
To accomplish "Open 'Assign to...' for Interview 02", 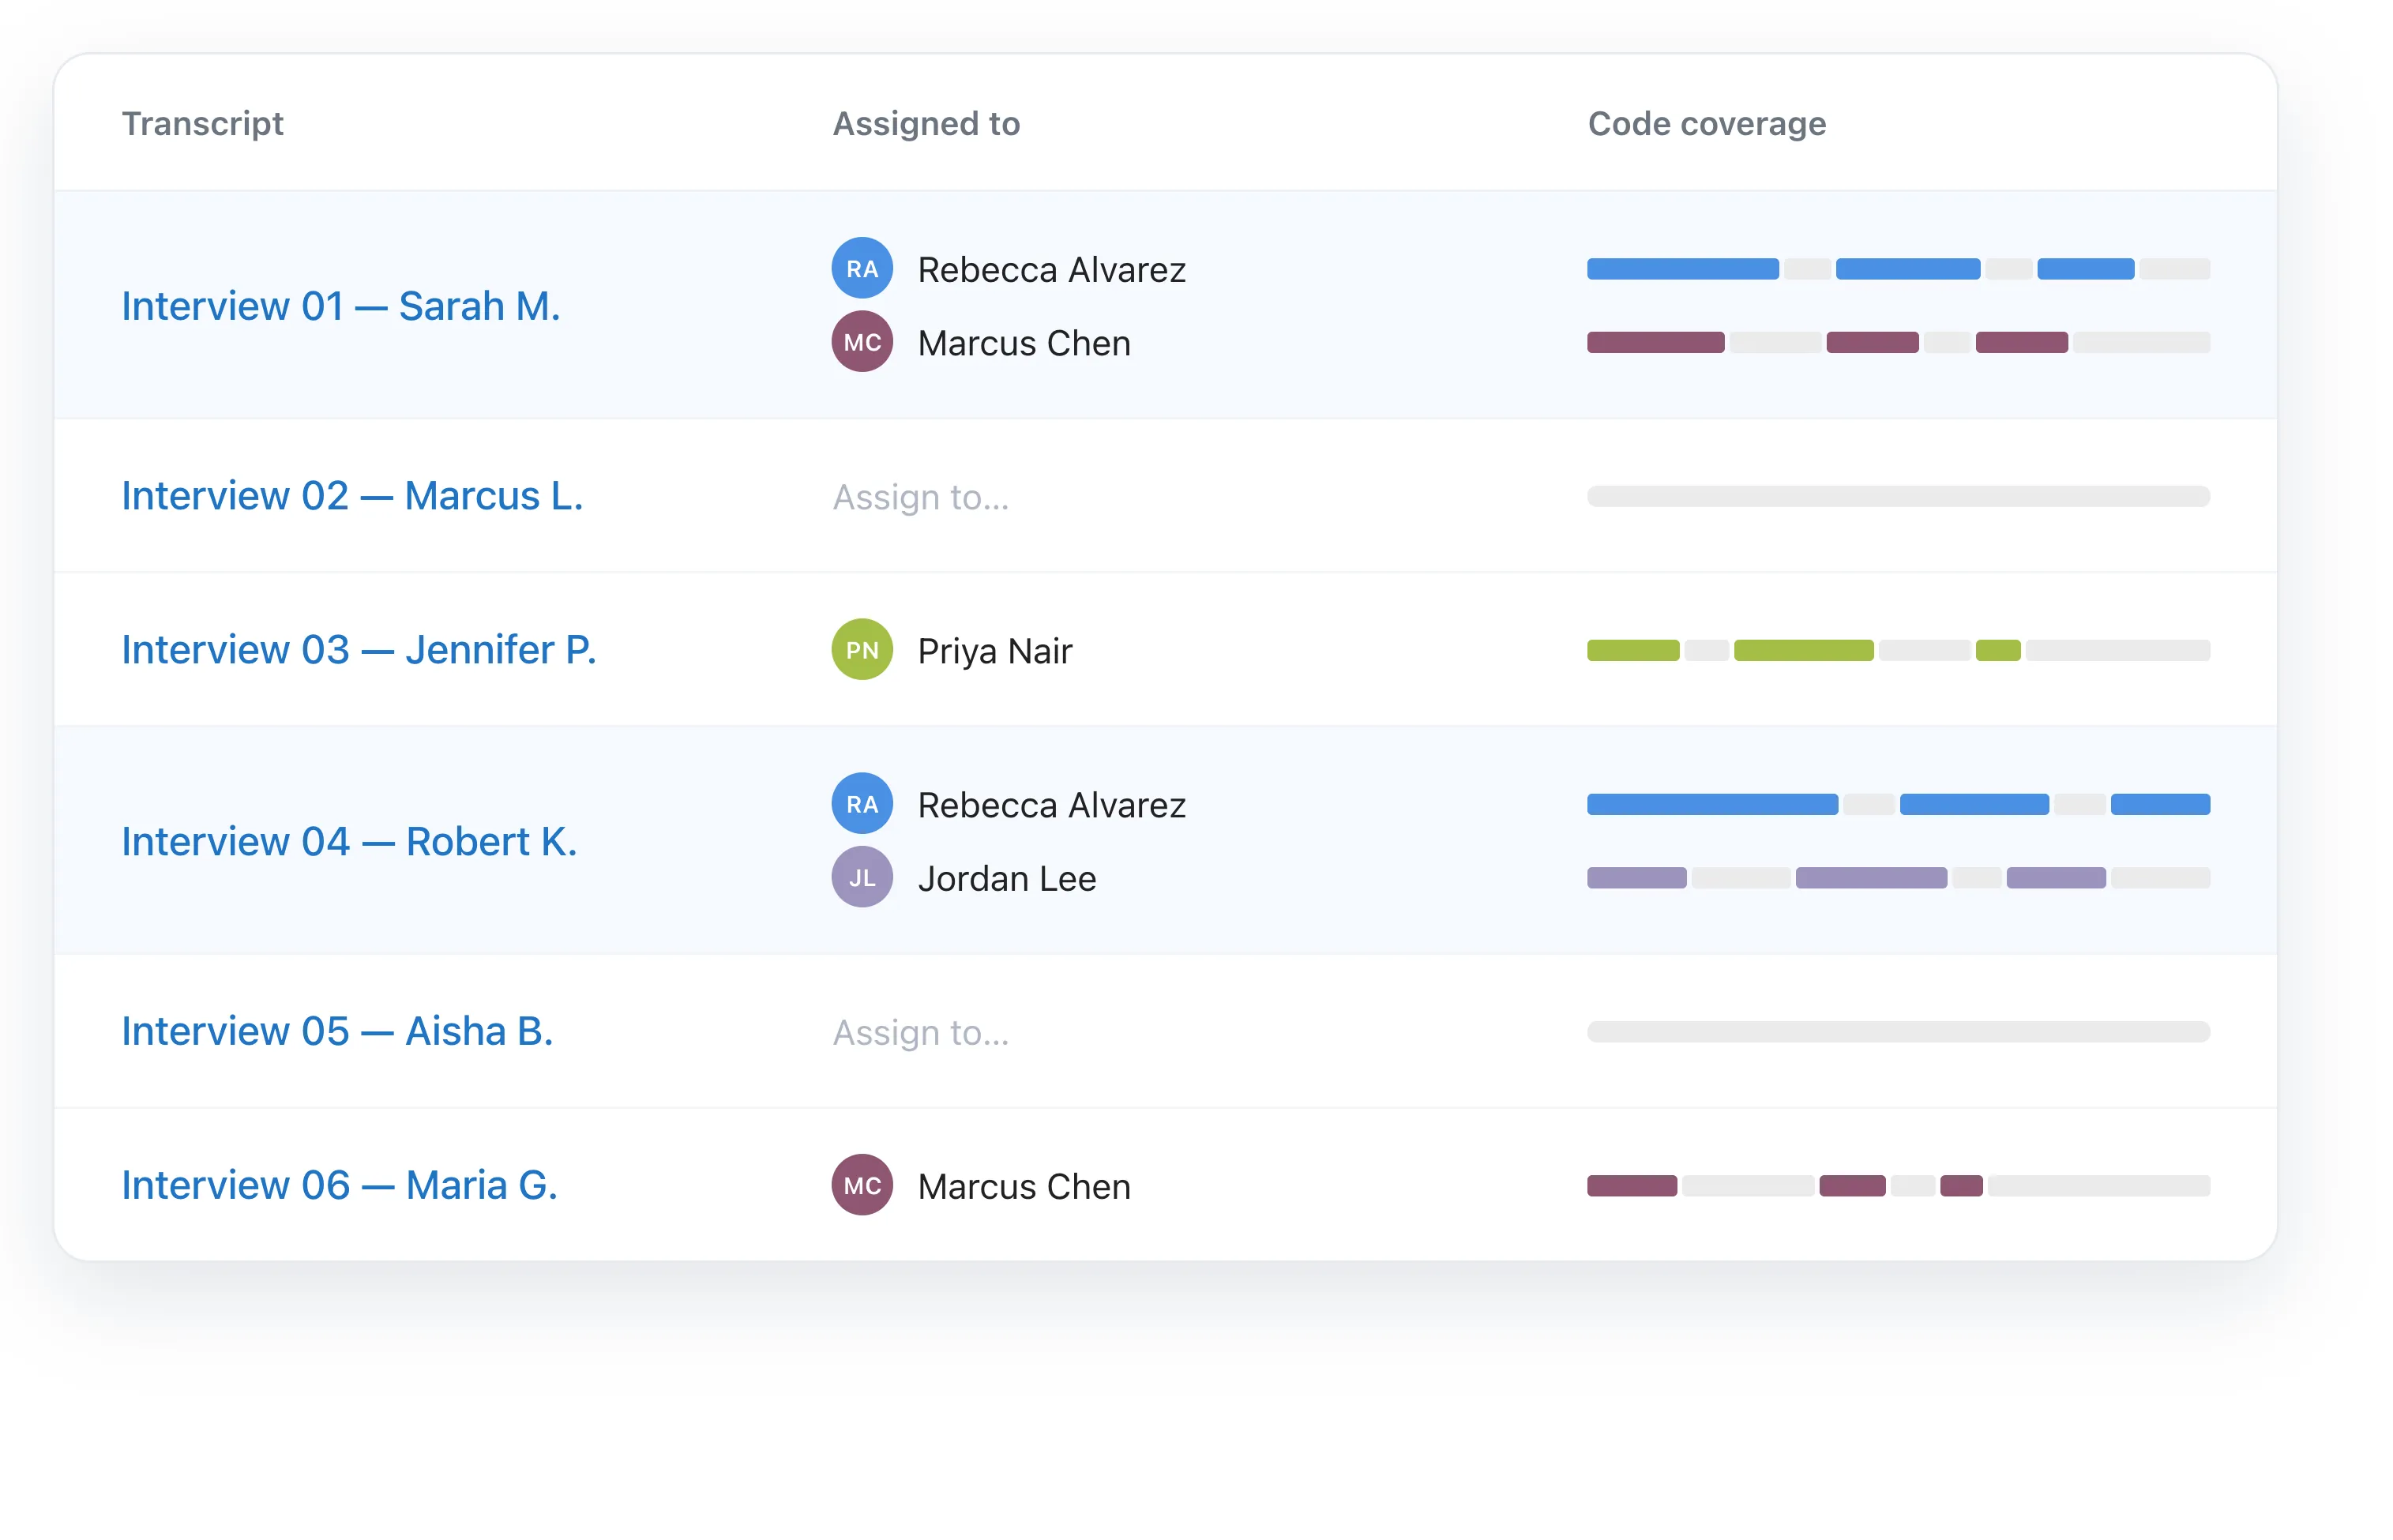I will [921, 497].
